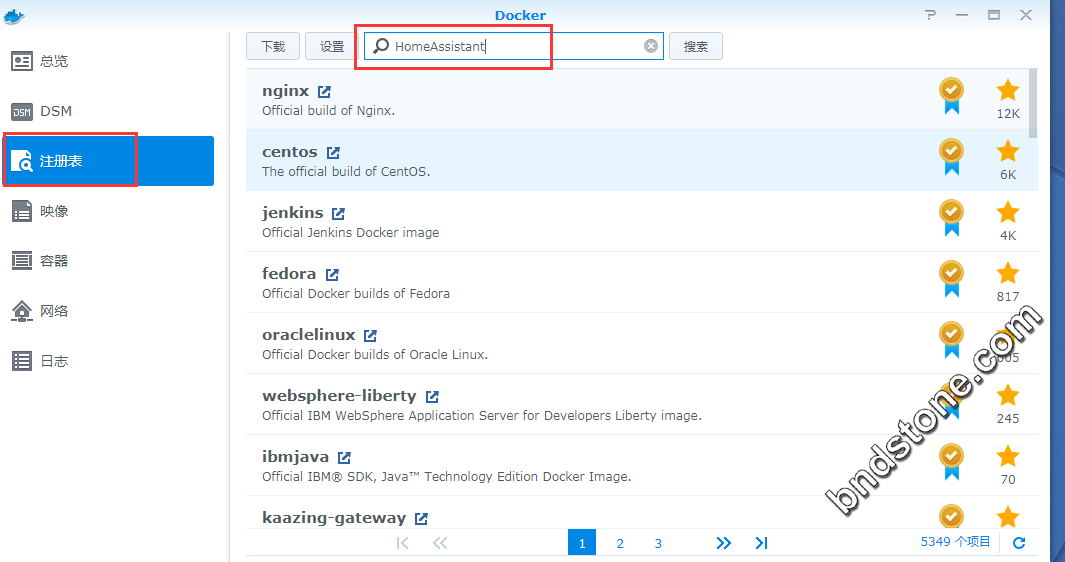Clear the search field text
Viewport: 1065px width, 562px height.
651,46
